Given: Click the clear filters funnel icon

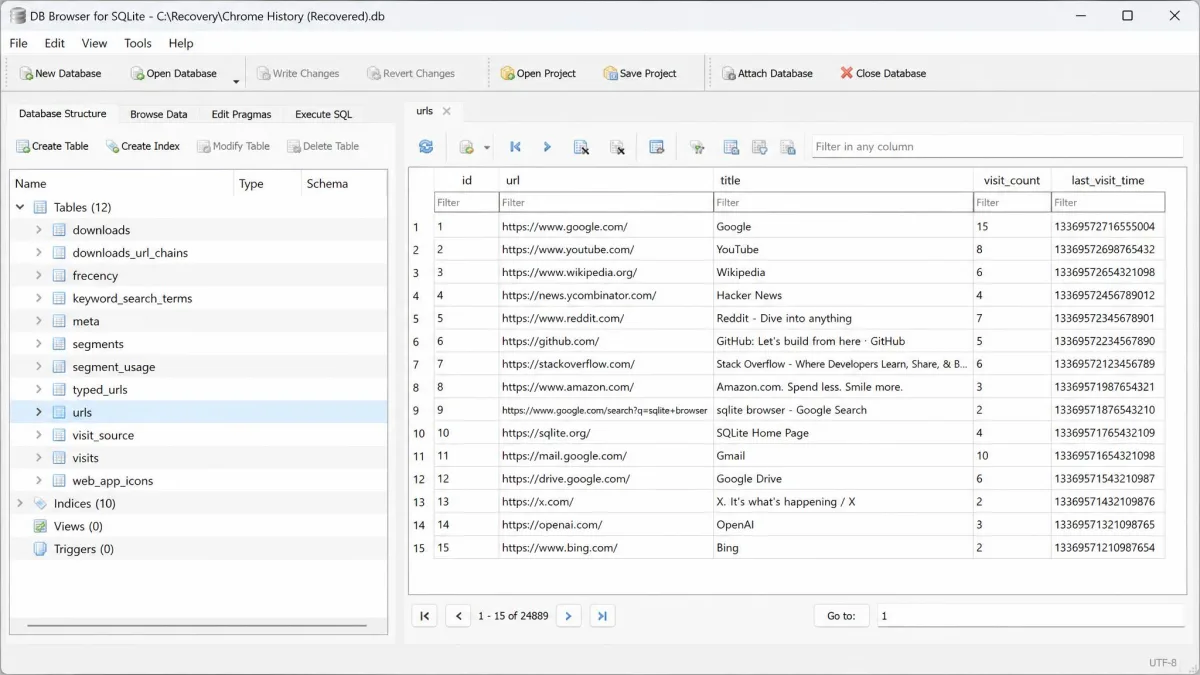Looking at the screenshot, I should coord(697,147).
